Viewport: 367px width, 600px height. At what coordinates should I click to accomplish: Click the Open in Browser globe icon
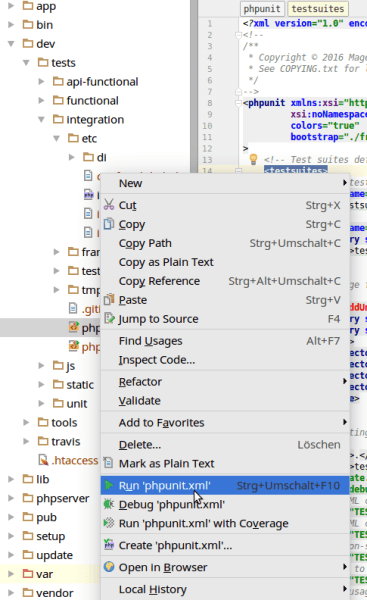109,567
